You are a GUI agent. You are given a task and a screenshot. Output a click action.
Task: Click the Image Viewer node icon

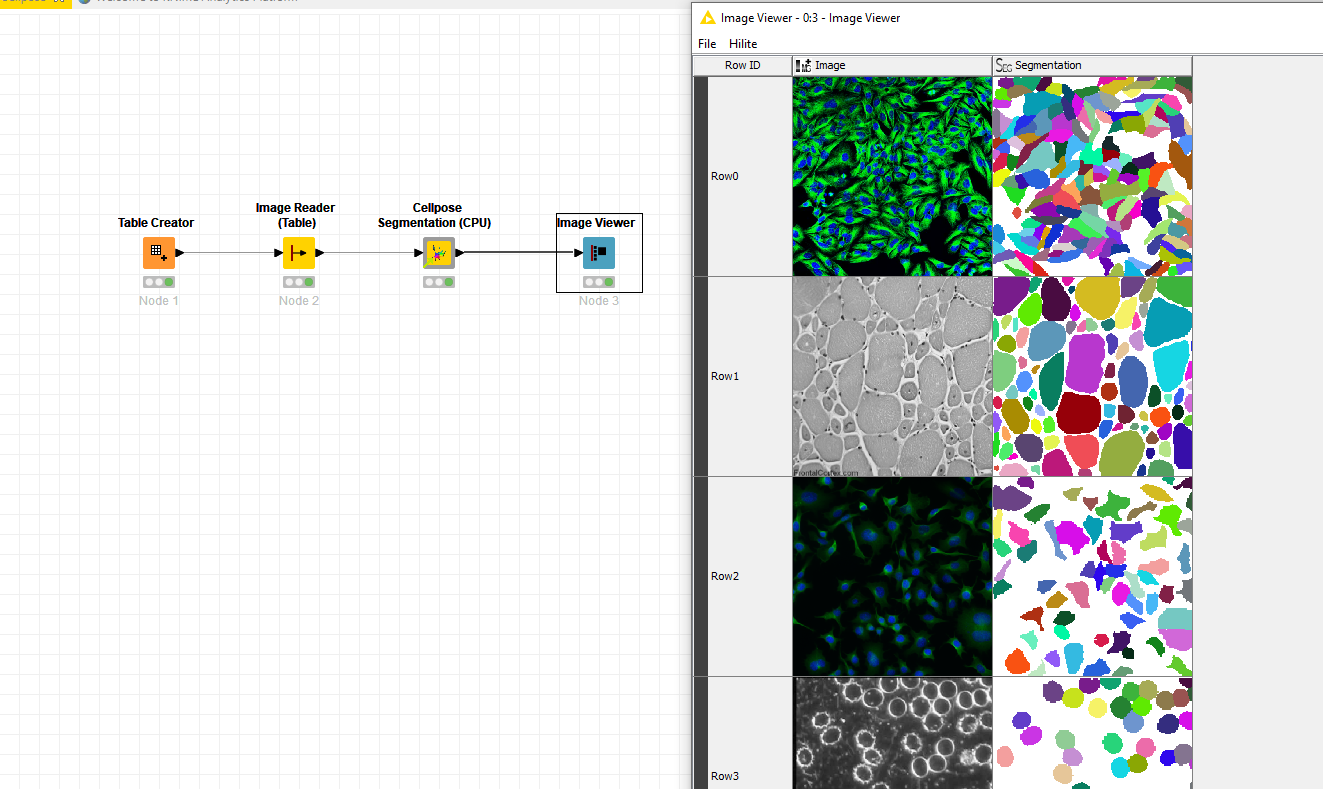click(x=599, y=253)
